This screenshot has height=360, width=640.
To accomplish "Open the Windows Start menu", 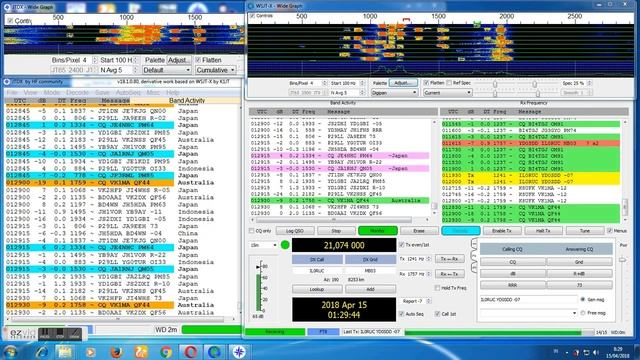I will [x=10, y=351].
